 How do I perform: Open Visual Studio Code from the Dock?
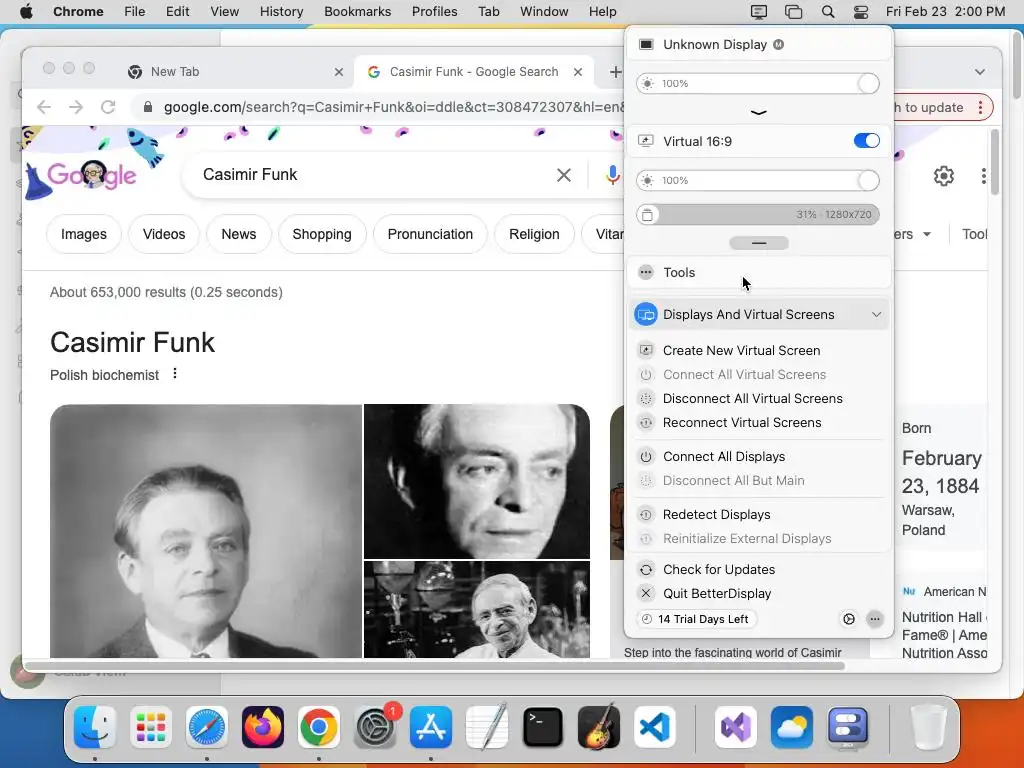pyautogui.click(x=654, y=727)
